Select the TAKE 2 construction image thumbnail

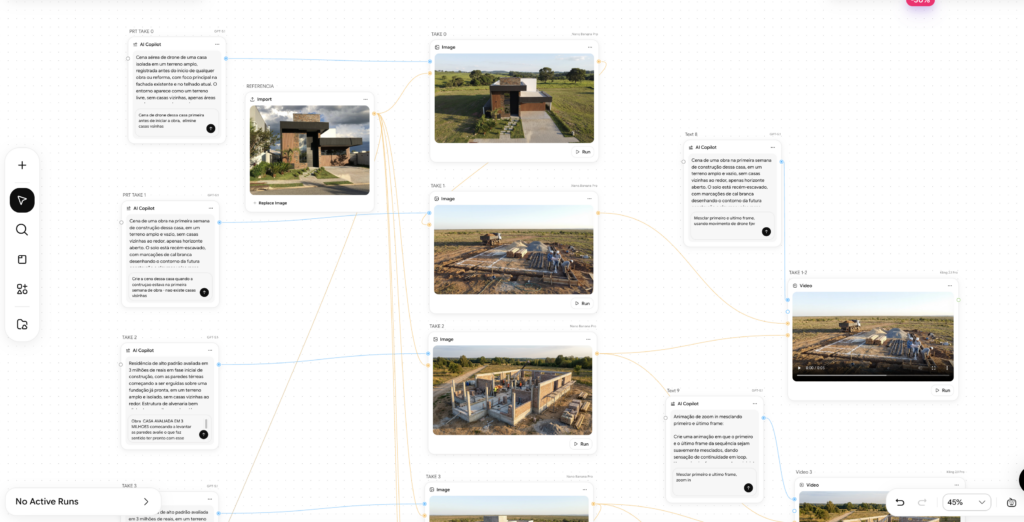pos(512,390)
